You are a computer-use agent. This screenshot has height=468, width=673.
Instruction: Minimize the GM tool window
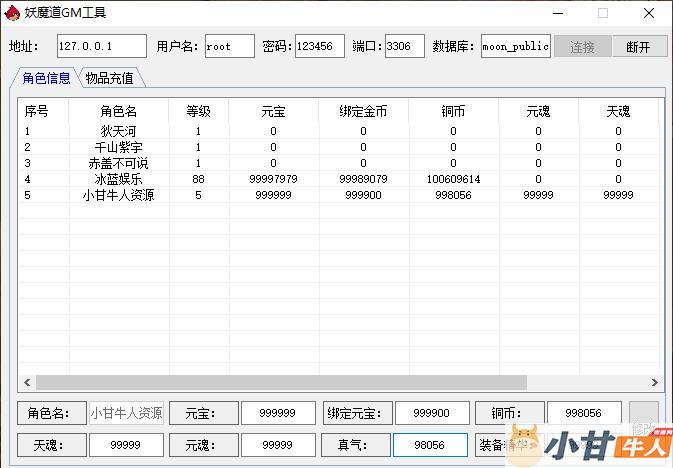(556, 13)
